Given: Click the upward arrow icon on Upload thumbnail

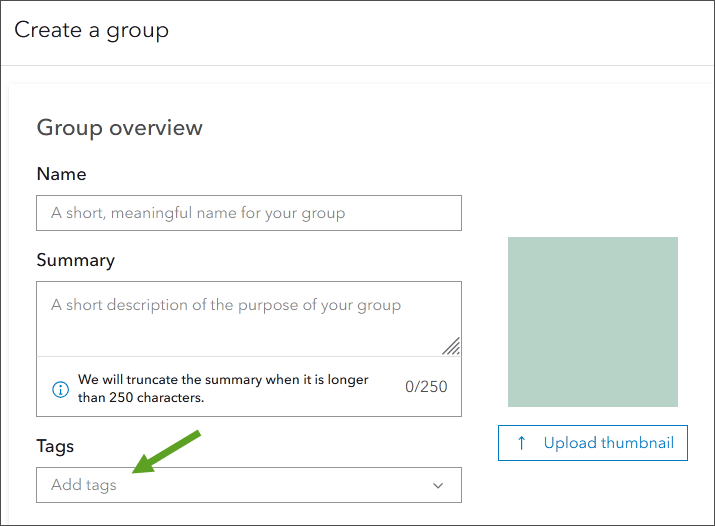Looking at the screenshot, I should (x=521, y=443).
